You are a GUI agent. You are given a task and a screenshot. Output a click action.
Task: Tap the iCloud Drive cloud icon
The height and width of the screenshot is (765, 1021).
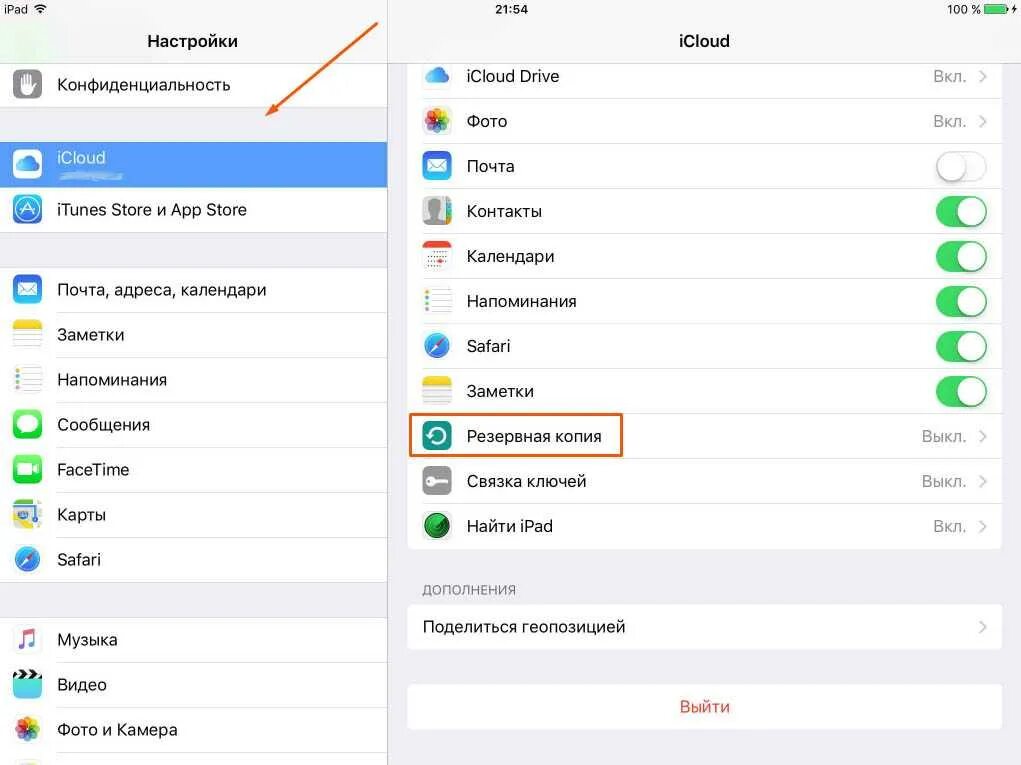pyautogui.click(x=437, y=76)
